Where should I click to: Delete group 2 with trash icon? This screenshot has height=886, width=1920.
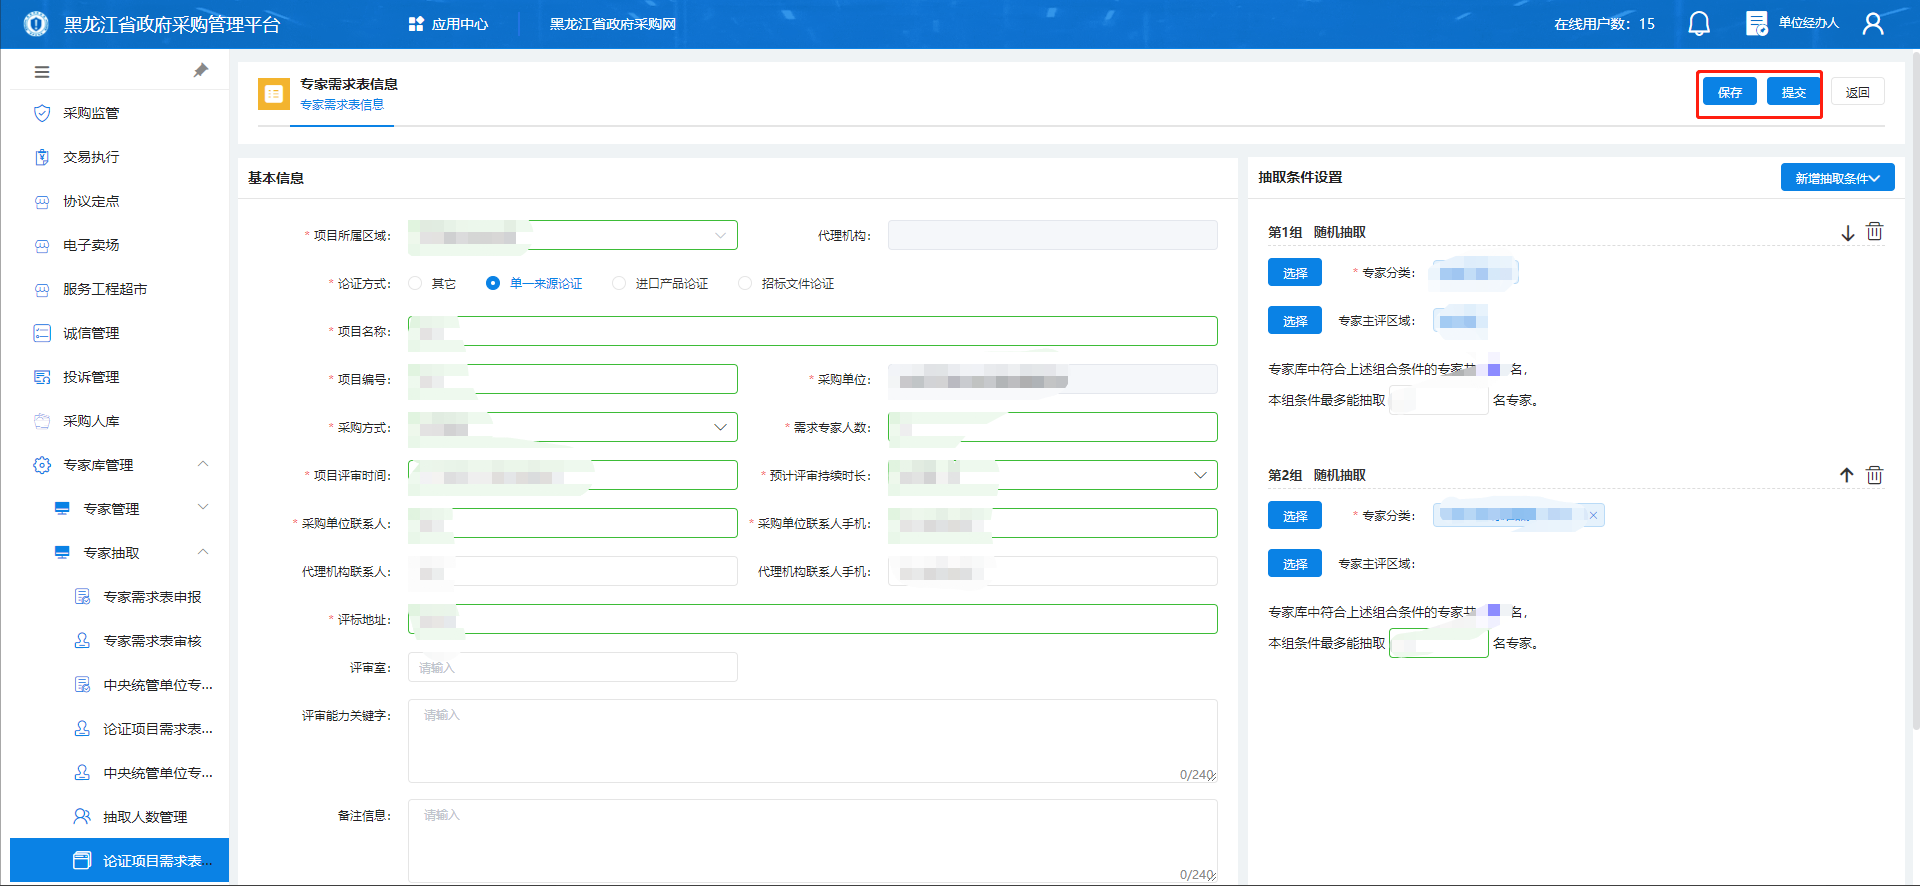coord(1874,475)
